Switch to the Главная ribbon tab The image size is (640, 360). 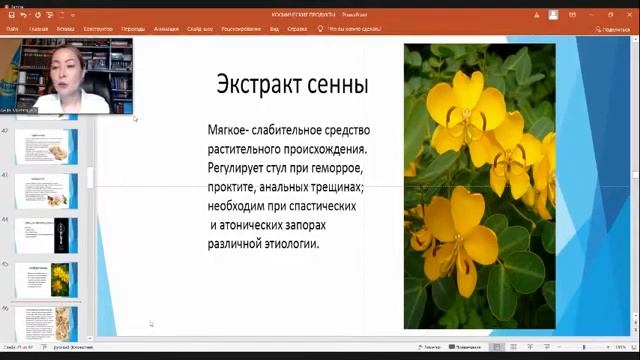click(38, 29)
